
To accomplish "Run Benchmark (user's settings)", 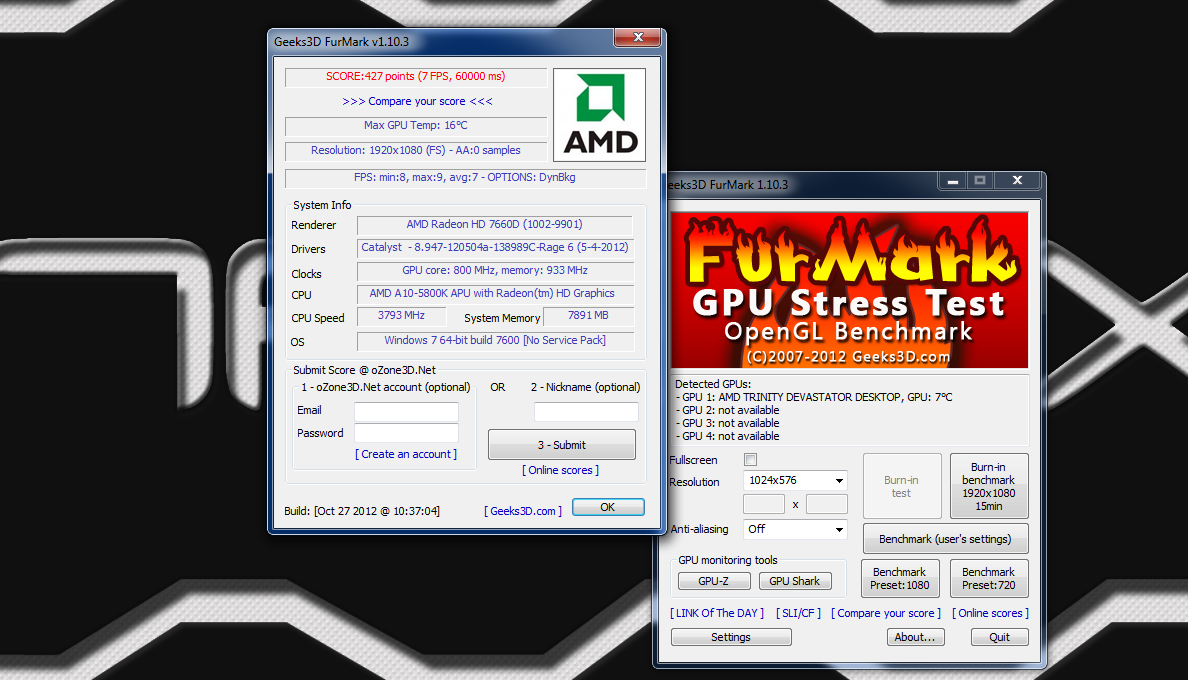I will pyautogui.click(x=946, y=539).
